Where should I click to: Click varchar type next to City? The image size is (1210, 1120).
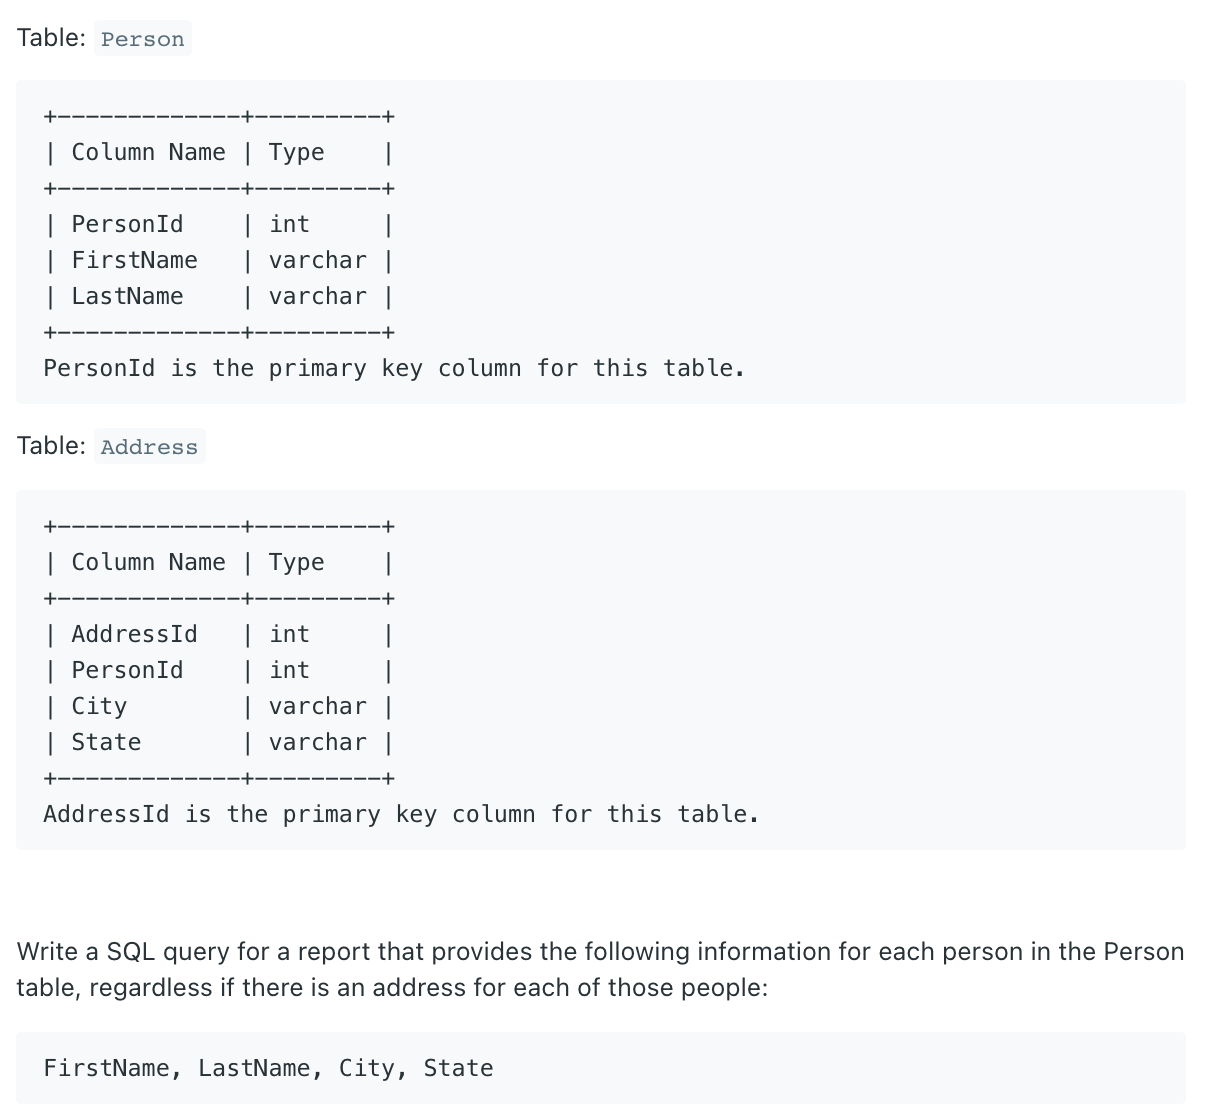317,707
